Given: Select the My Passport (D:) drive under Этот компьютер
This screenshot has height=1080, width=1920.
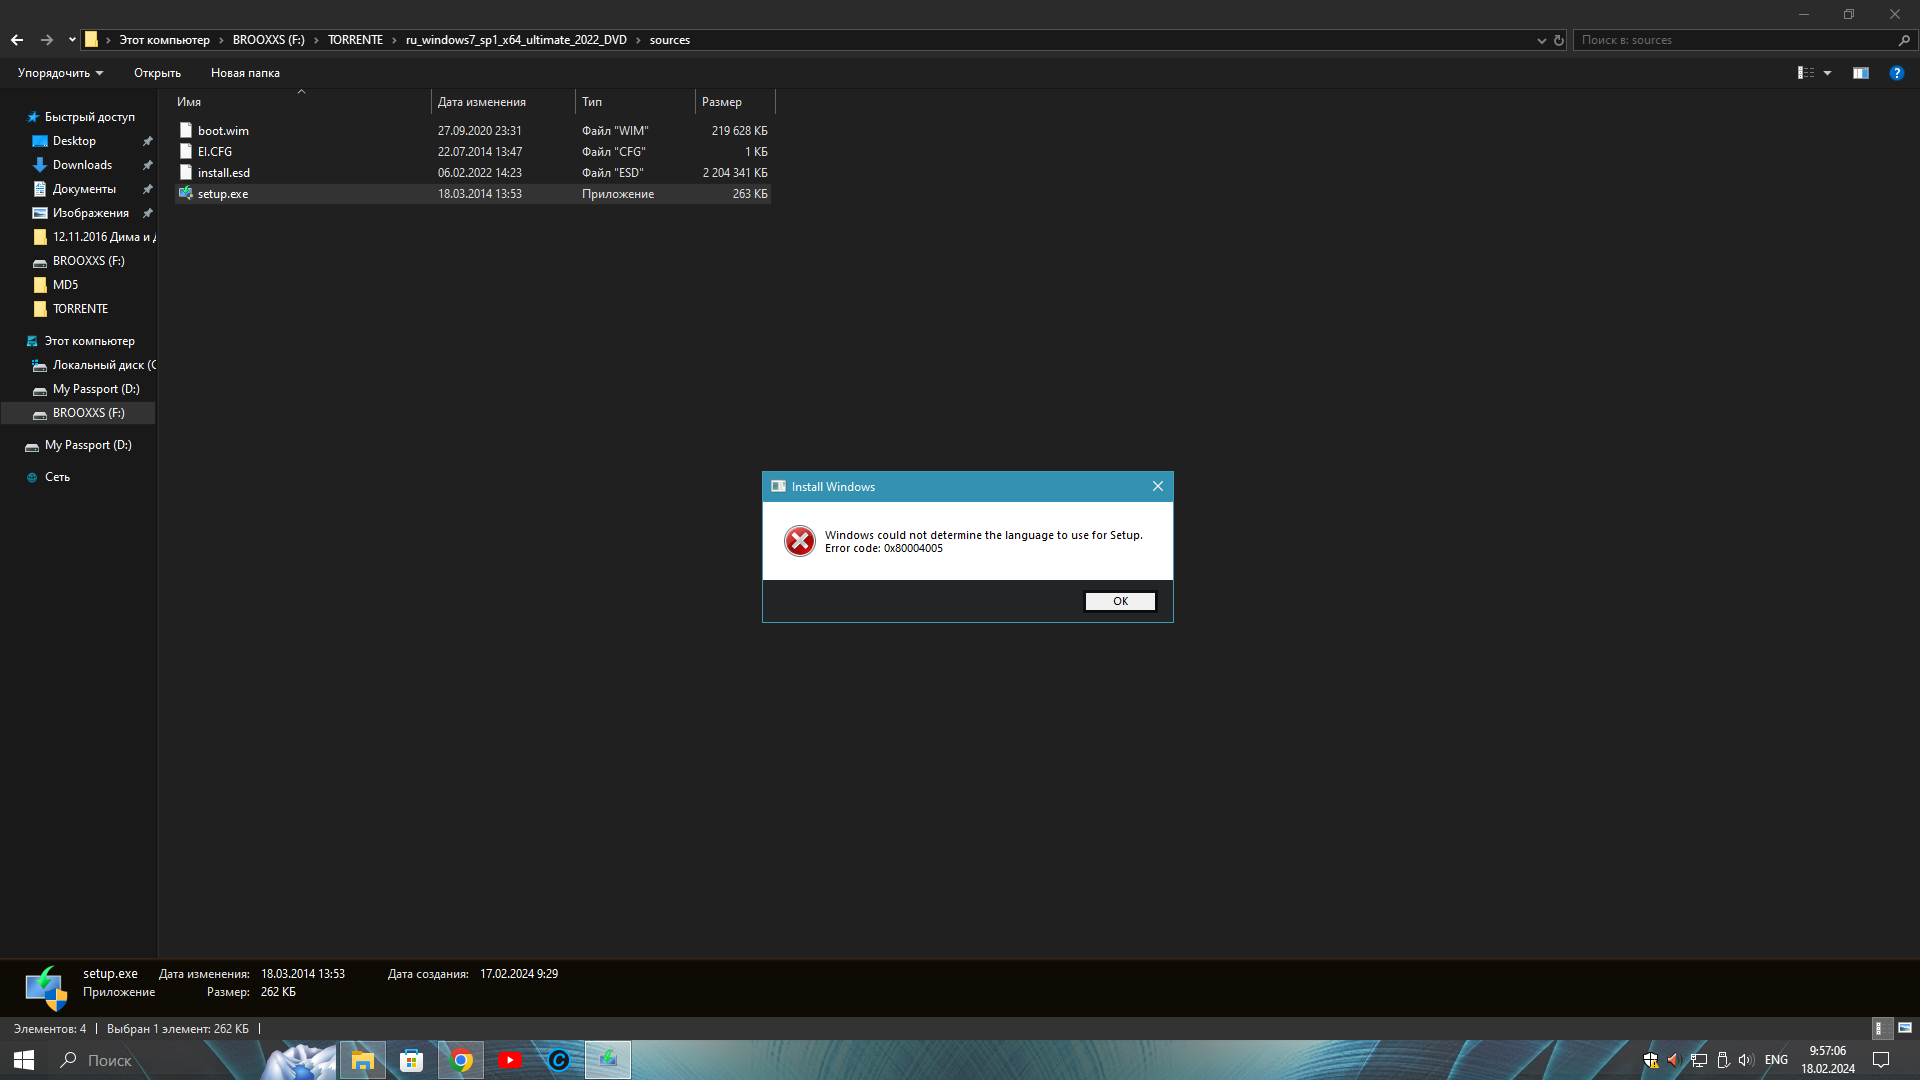Looking at the screenshot, I should coord(96,389).
